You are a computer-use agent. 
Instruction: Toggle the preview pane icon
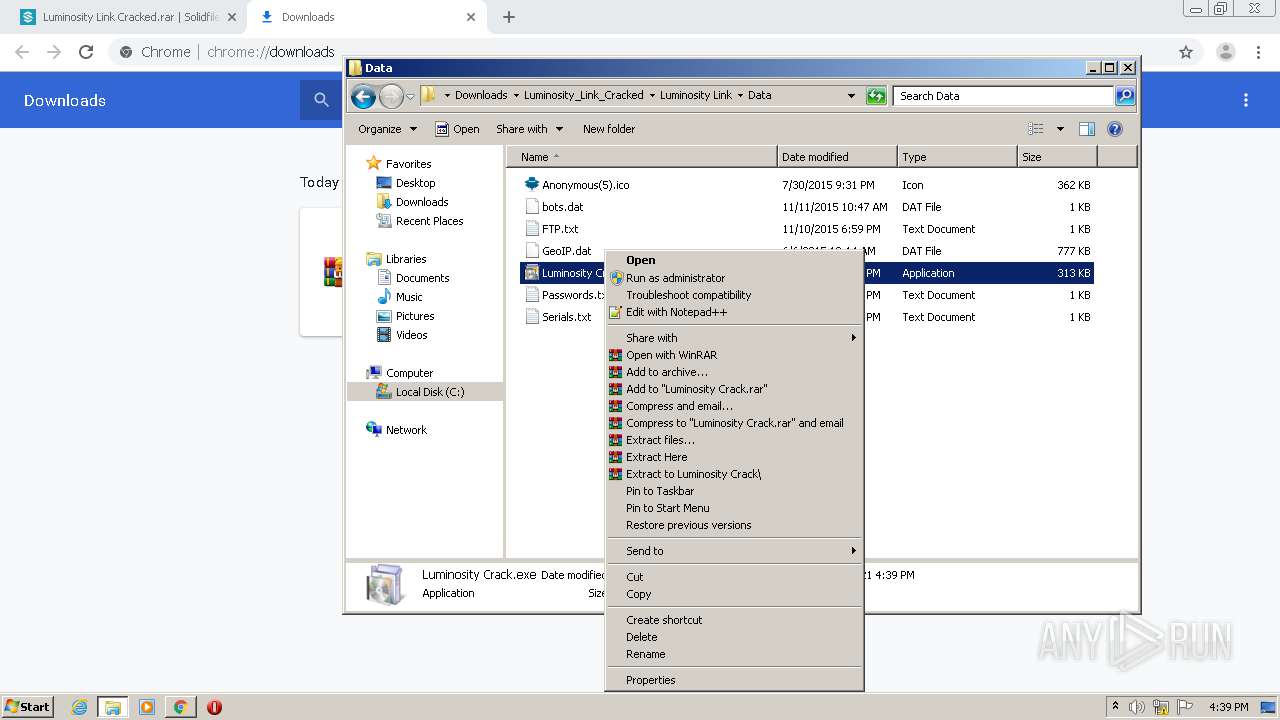coord(1087,129)
